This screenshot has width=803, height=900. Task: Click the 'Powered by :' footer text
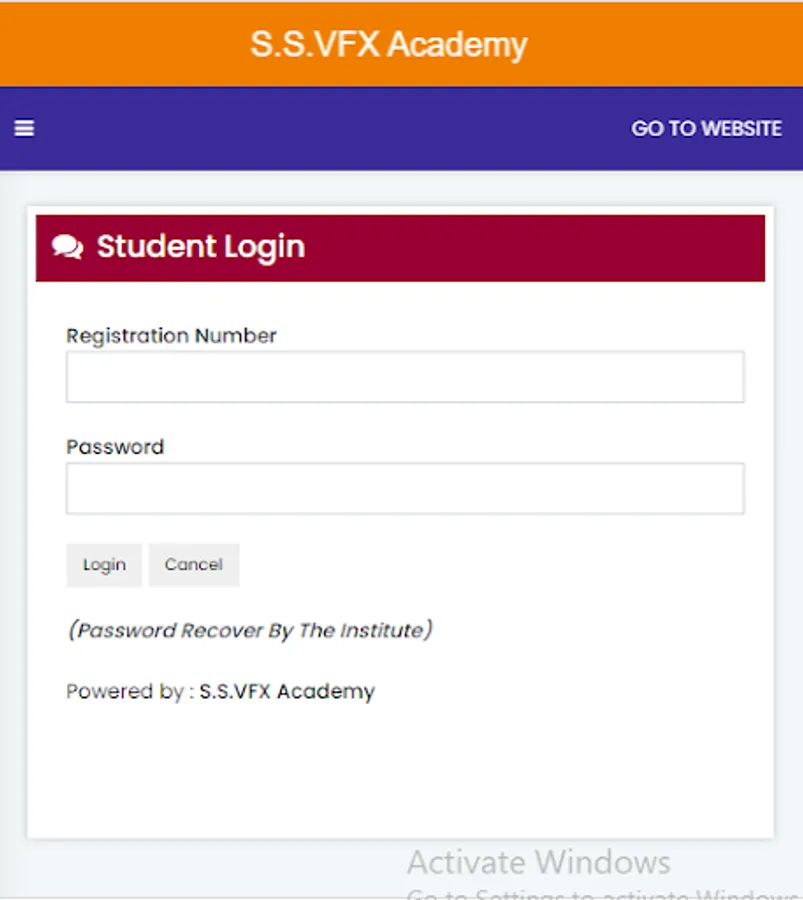click(x=130, y=692)
